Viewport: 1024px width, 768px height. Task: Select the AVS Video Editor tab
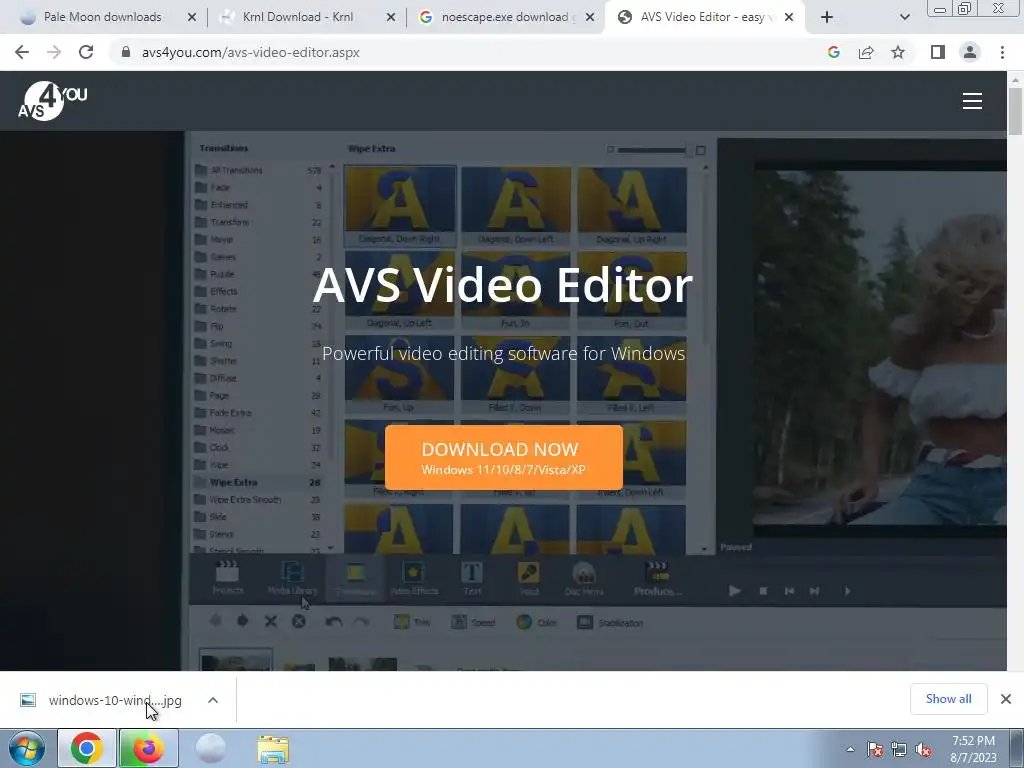[705, 17]
